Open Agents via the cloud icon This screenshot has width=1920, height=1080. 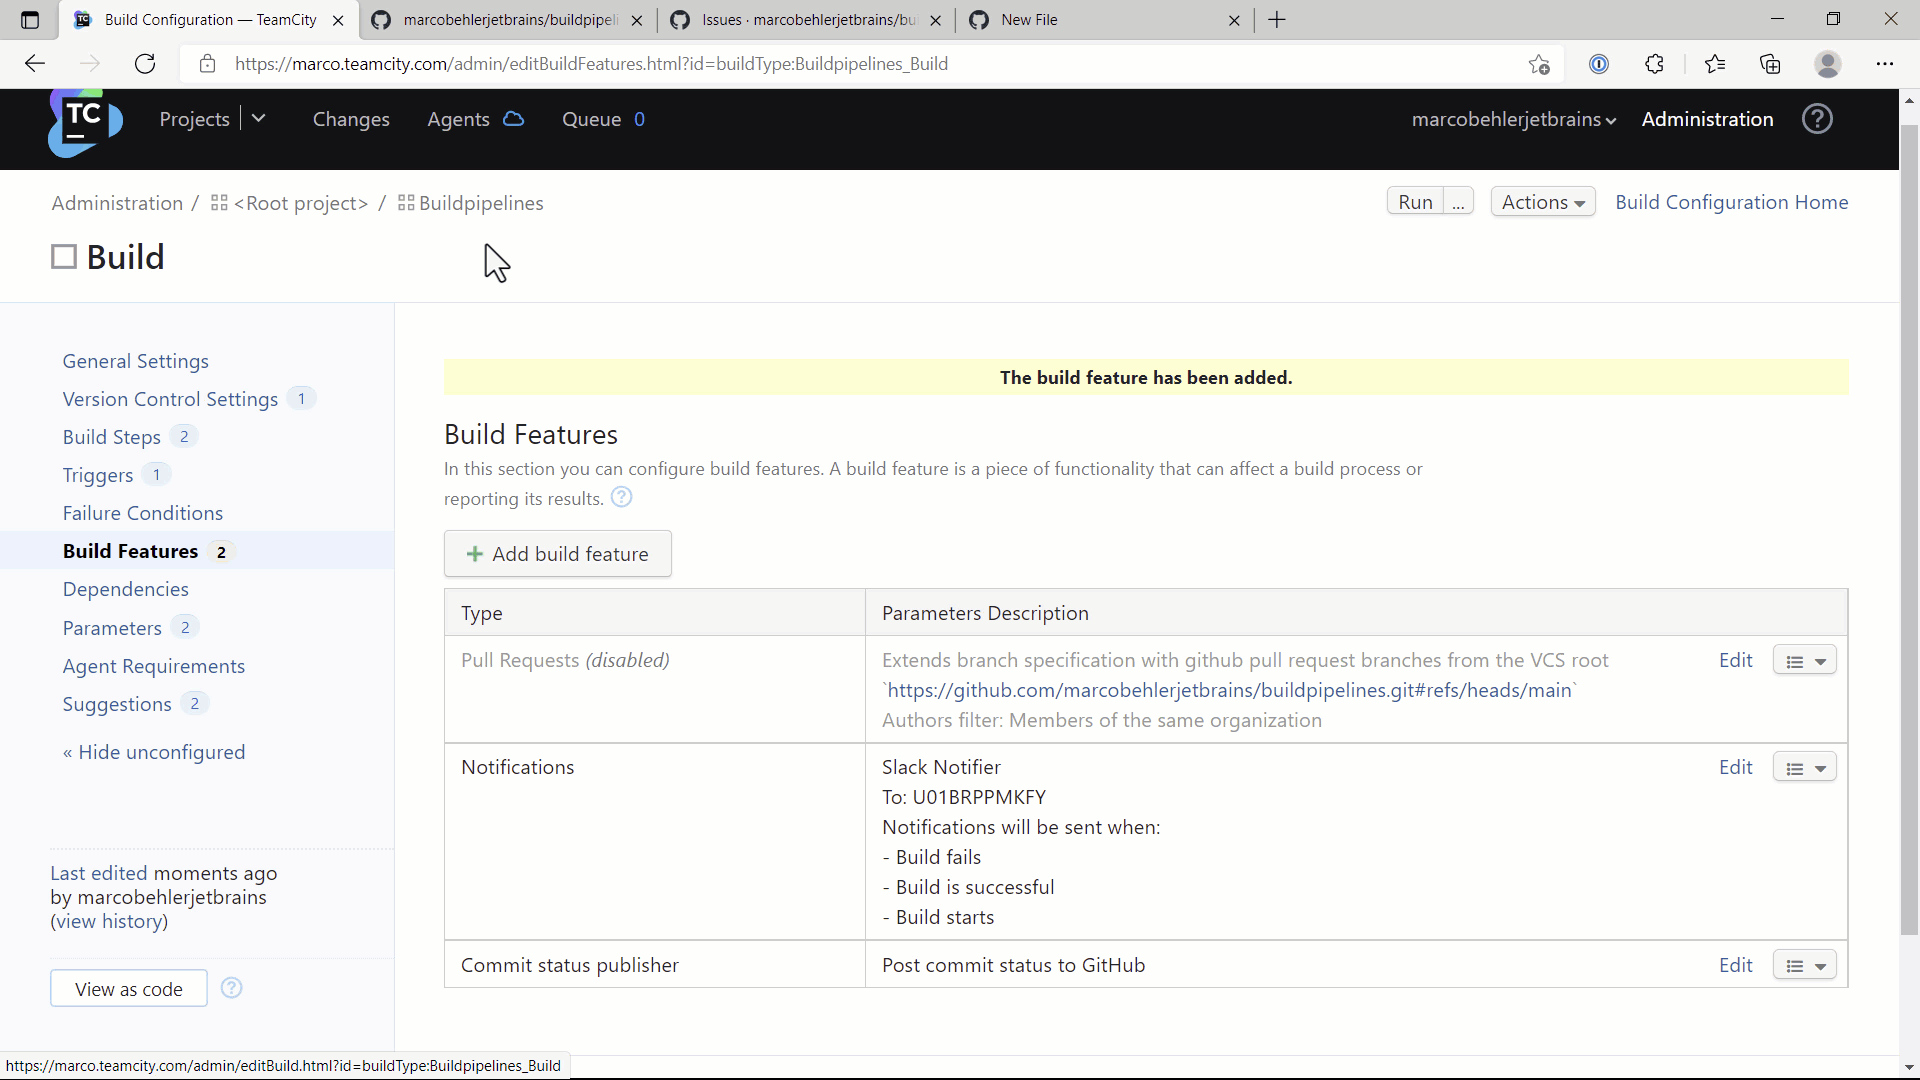513,119
